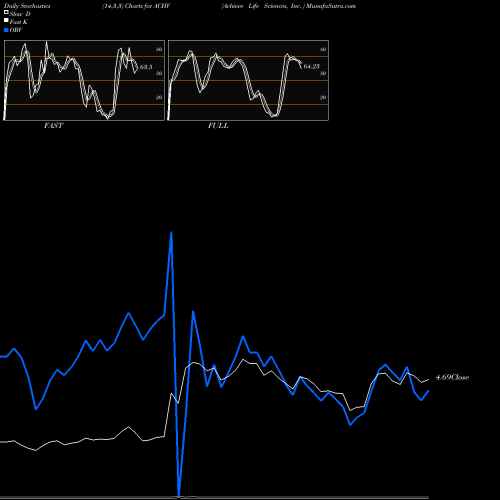
Task: Click the 50 level label in FULL chart
Action: coord(323,73)
